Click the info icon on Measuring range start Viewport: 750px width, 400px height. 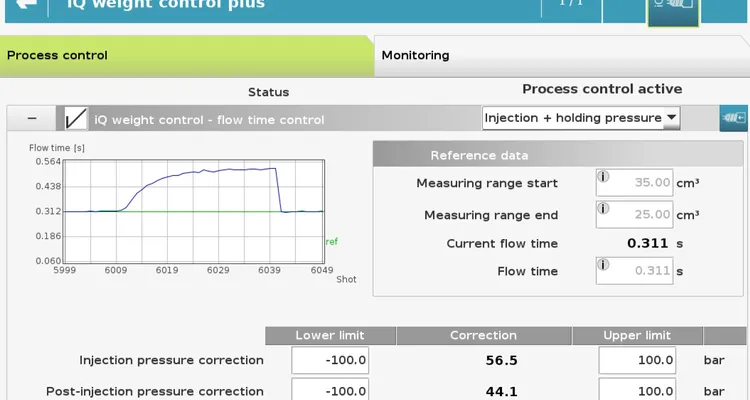click(x=603, y=176)
